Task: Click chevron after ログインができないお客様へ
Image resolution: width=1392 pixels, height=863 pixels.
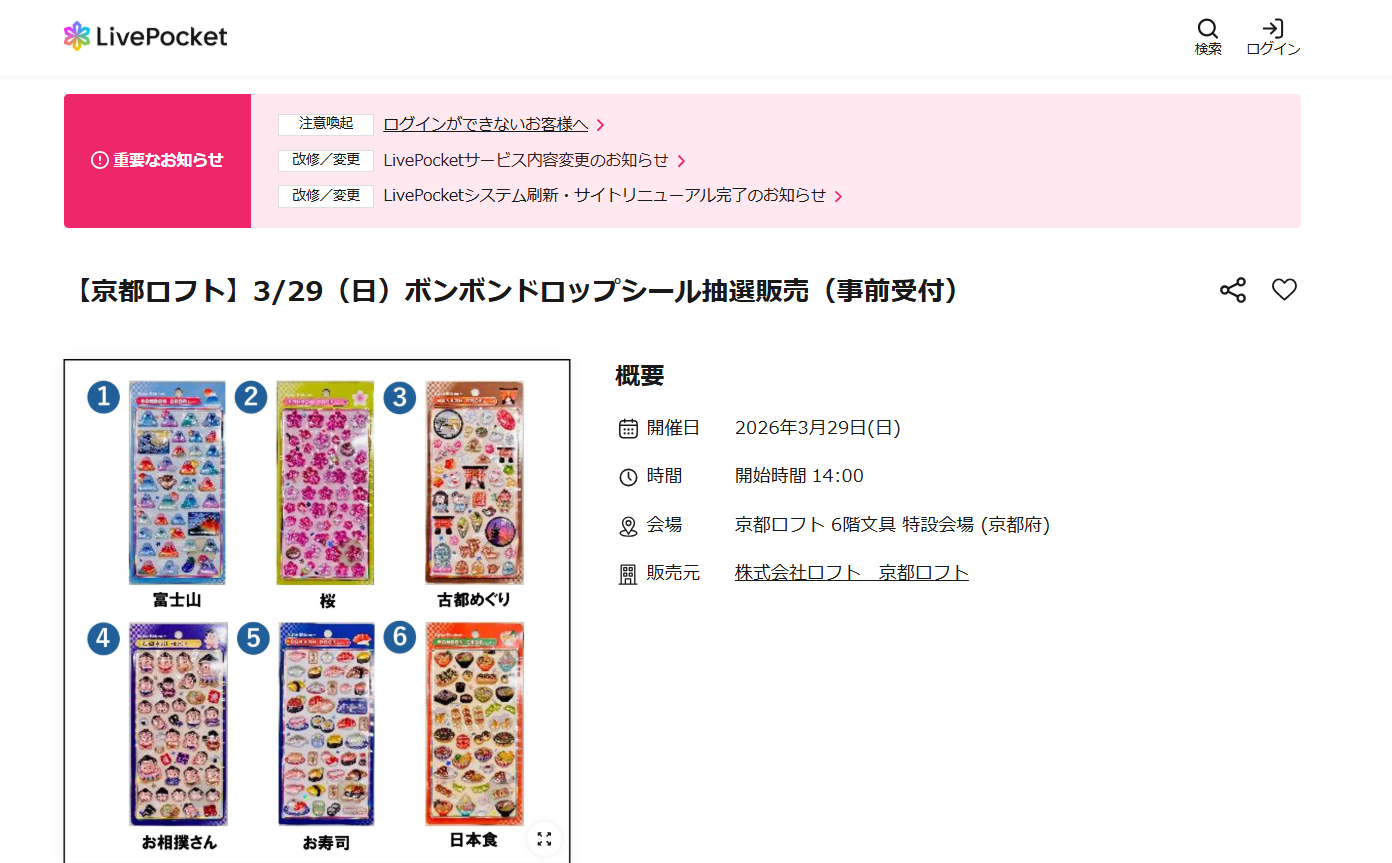Action: coord(600,125)
